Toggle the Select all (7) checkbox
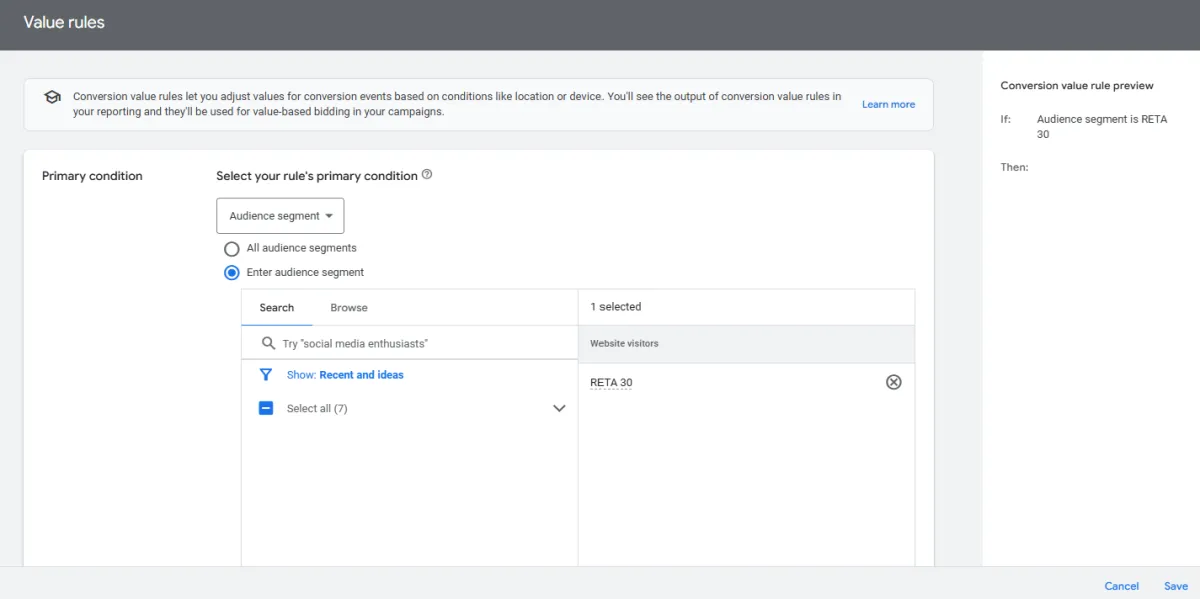 click(x=266, y=408)
